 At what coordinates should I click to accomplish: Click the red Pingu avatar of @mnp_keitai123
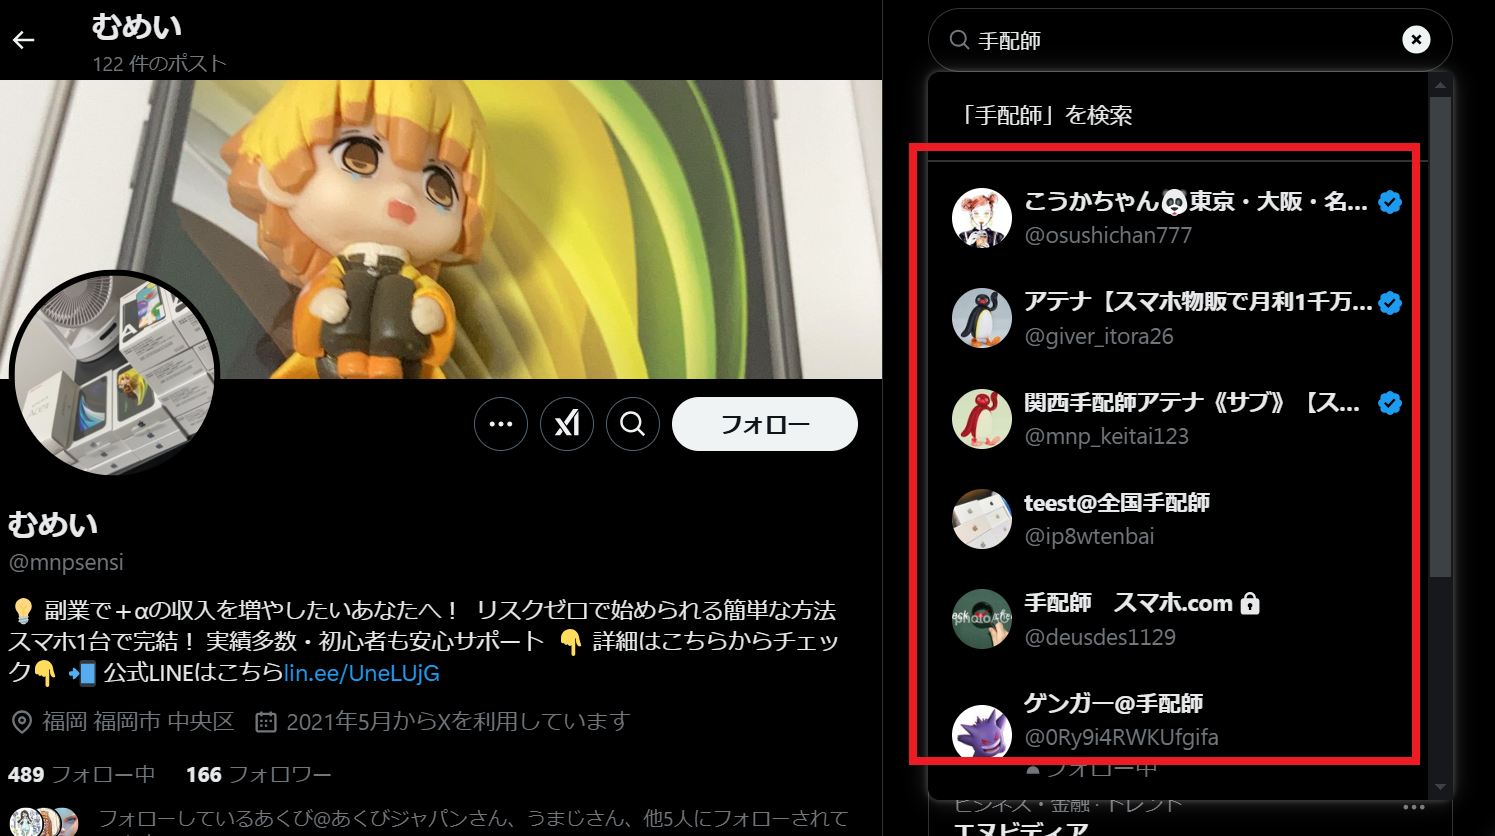click(x=982, y=418)
